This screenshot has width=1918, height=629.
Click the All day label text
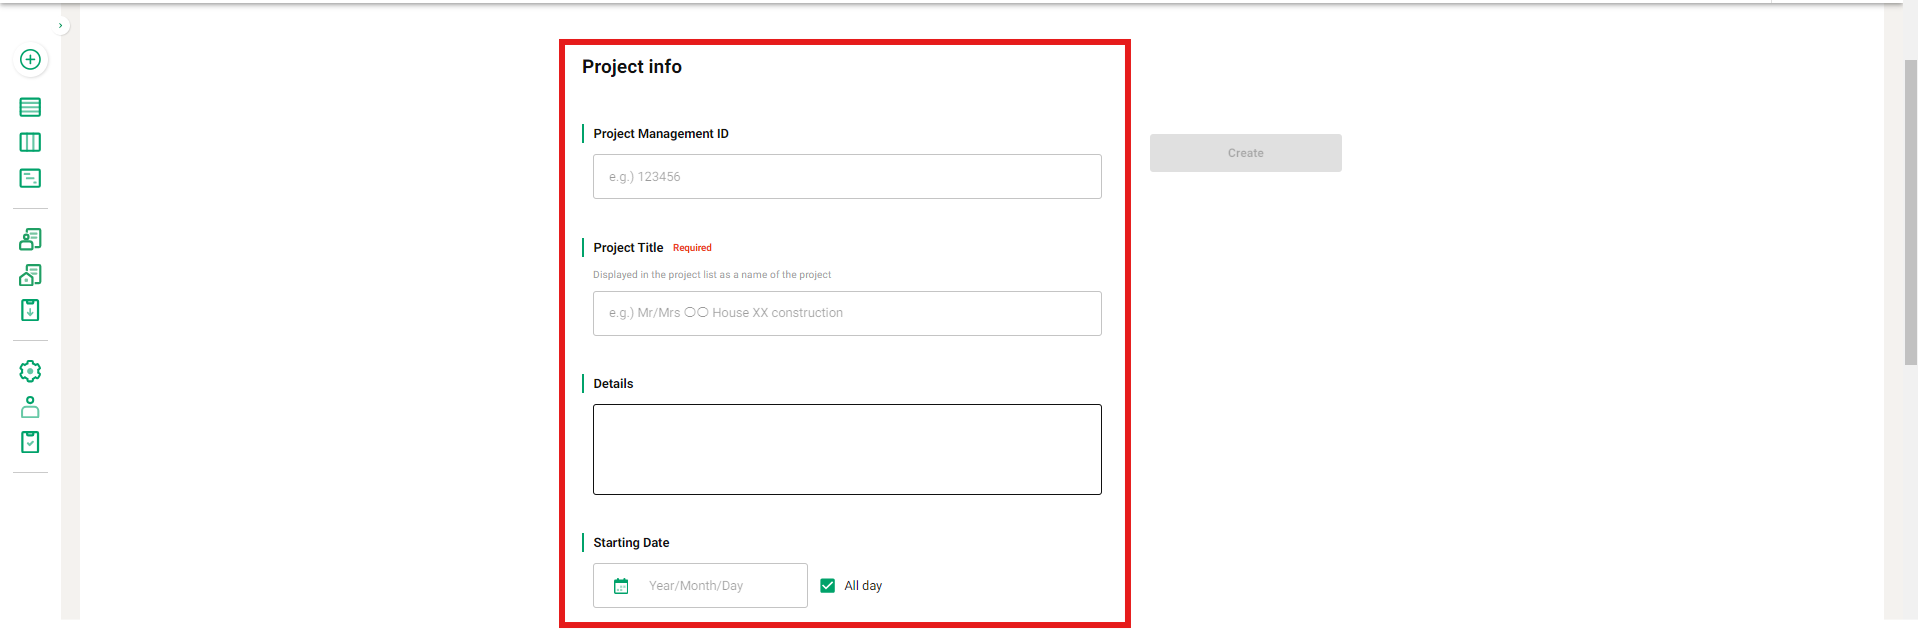(863, 586)
